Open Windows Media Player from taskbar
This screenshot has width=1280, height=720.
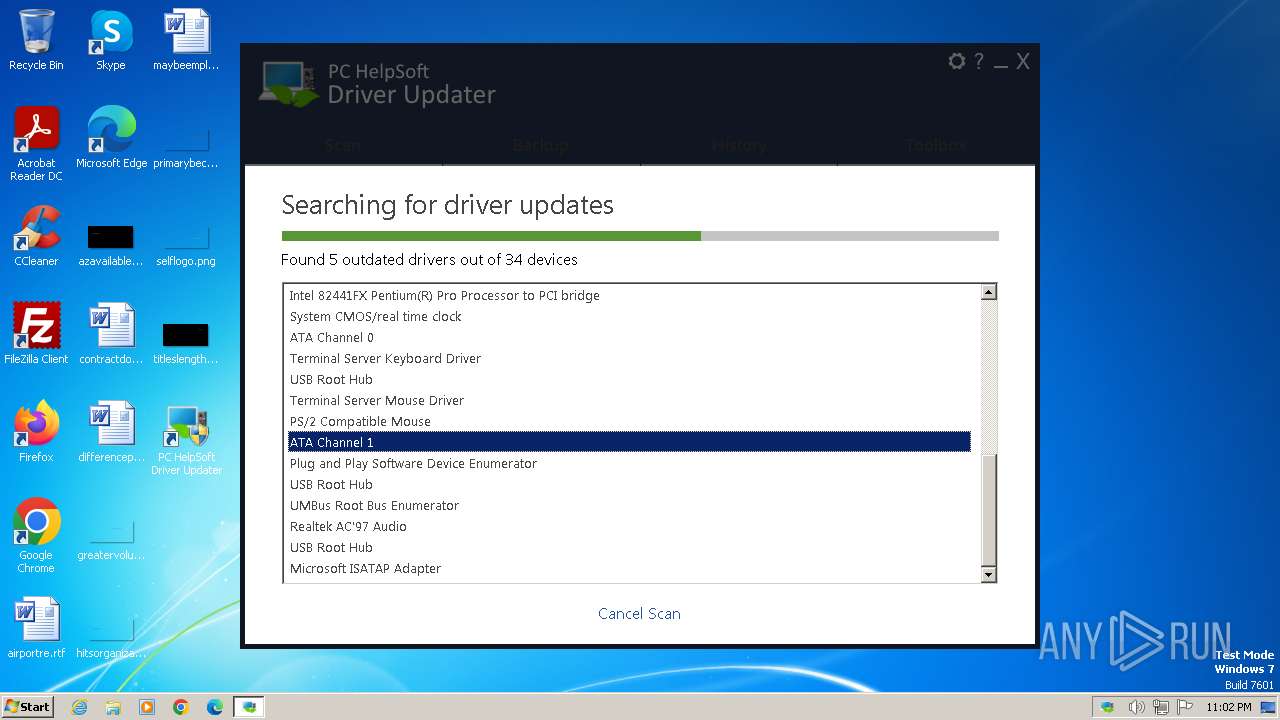pyautogui.click(x=147, y=707)
